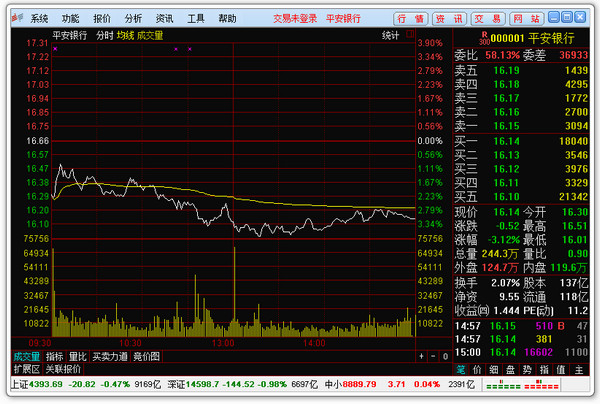Viewport: 600px width, 404px height.
Task: Click the 换手 2.07% value
Action: 505,283
